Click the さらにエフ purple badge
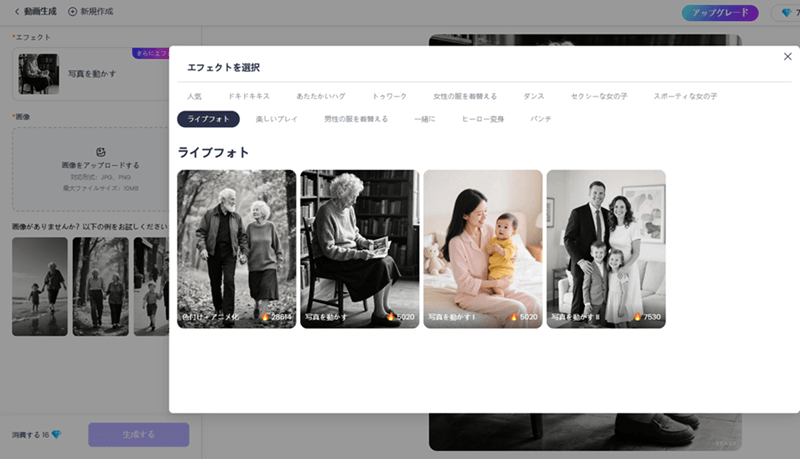Screen dimensions: 800x459 [151, 53]
